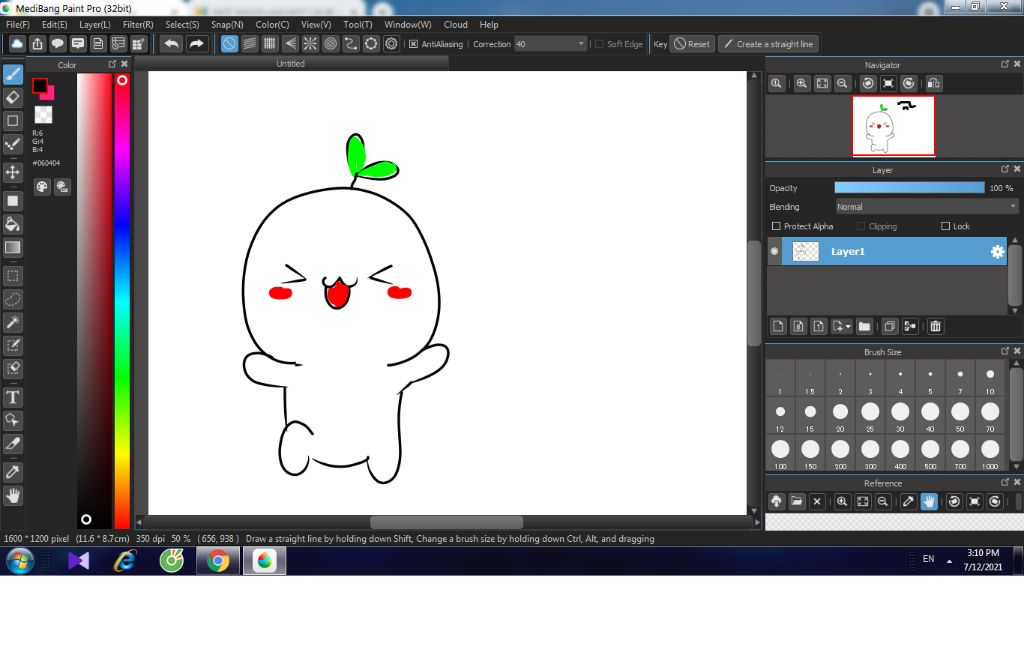Click the rainbow hue bar

pos(122,300)
